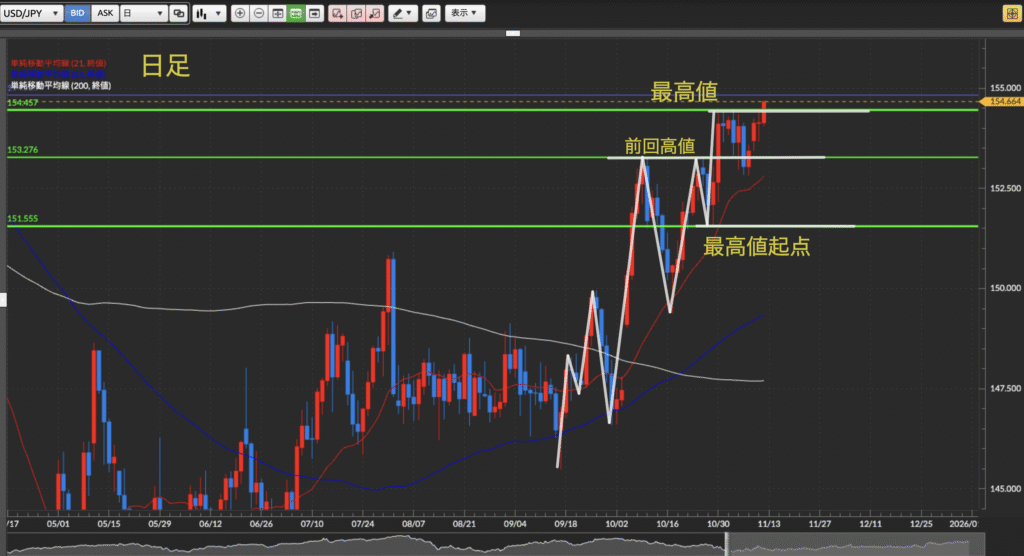Click the zoom in magnifier icon
Screen dimensions: 1024x556
(240, 14)
